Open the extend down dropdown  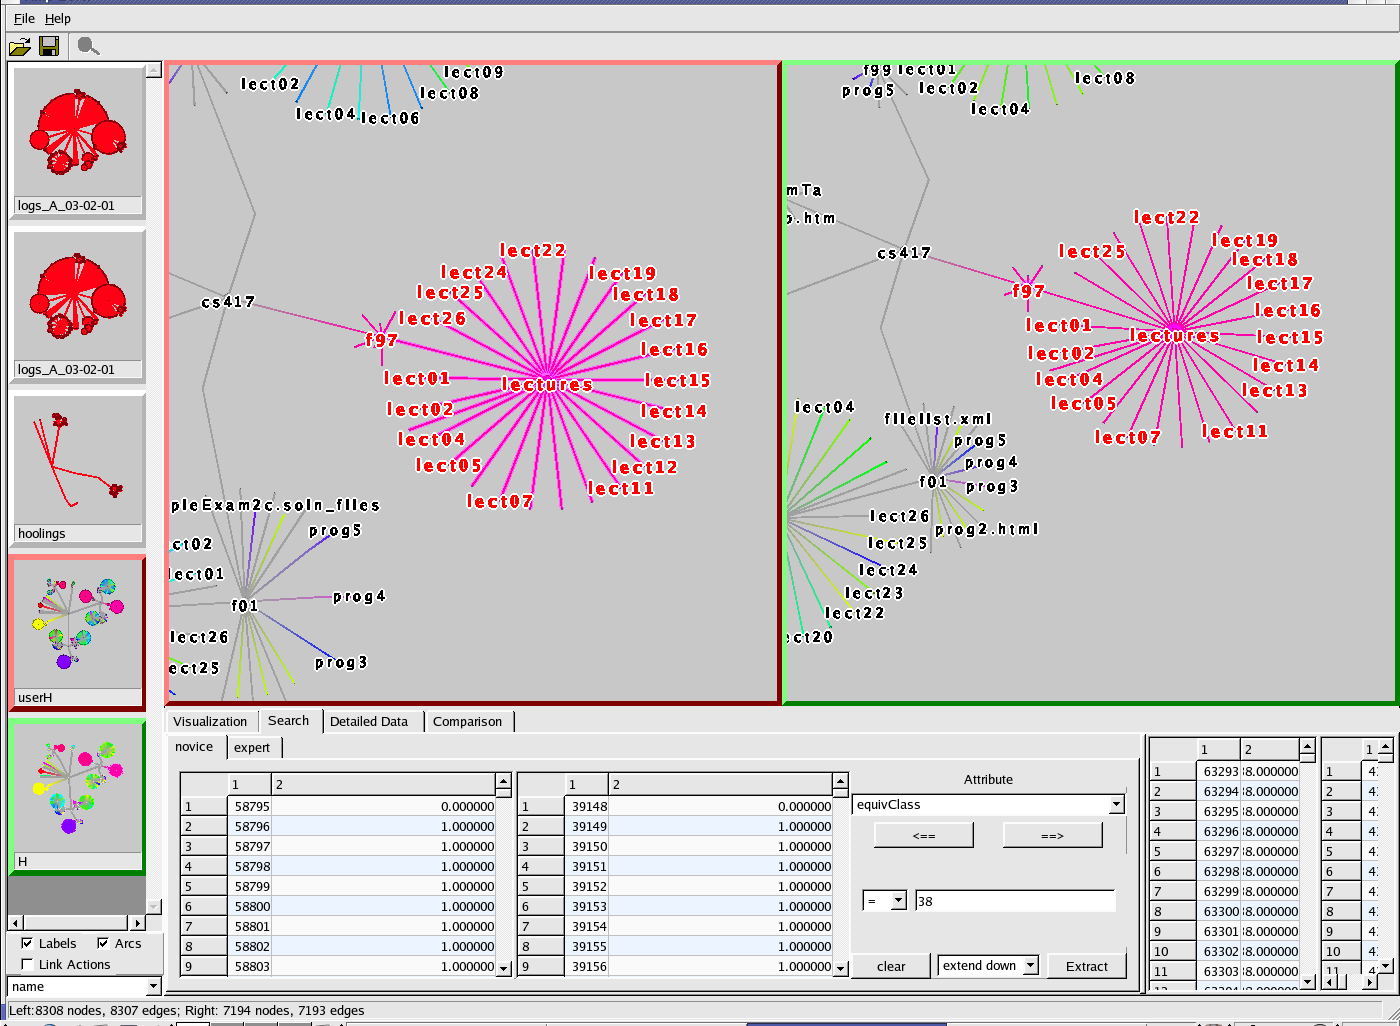[1029, 966]
